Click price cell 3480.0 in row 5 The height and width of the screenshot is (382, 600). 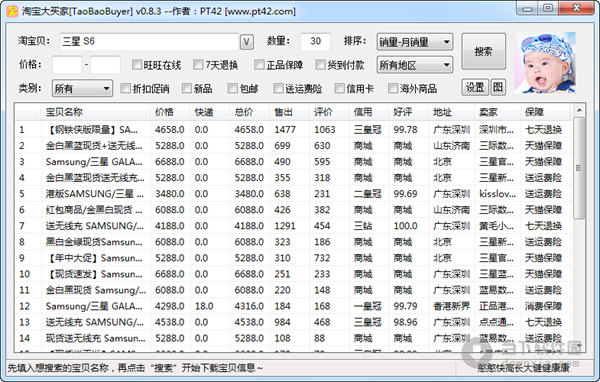[170, 194]
